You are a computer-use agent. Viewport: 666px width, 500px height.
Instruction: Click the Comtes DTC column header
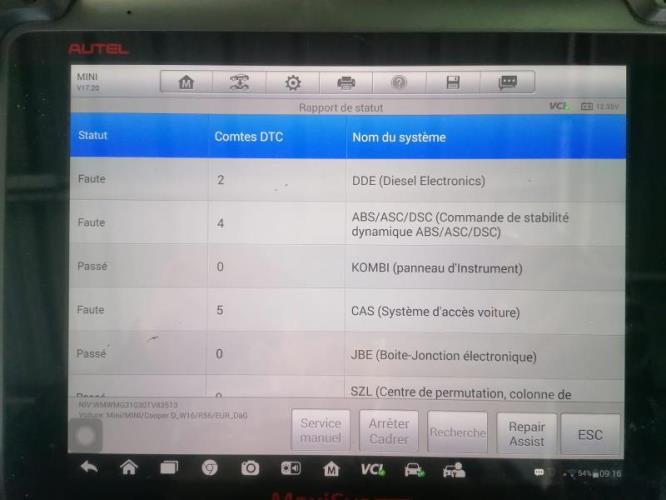coord(248,137)
